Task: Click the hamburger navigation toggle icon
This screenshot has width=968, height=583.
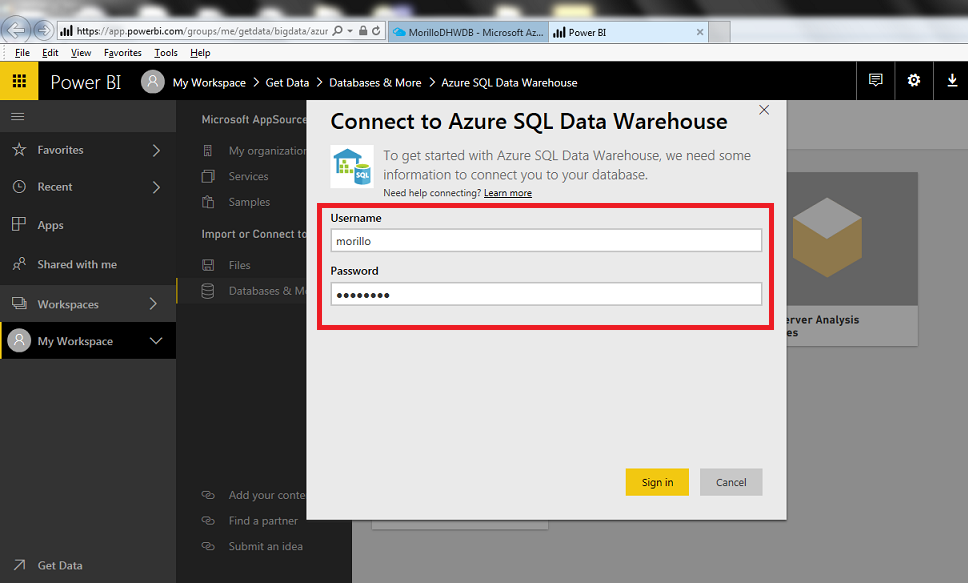Action: click(x=18, y=117)
